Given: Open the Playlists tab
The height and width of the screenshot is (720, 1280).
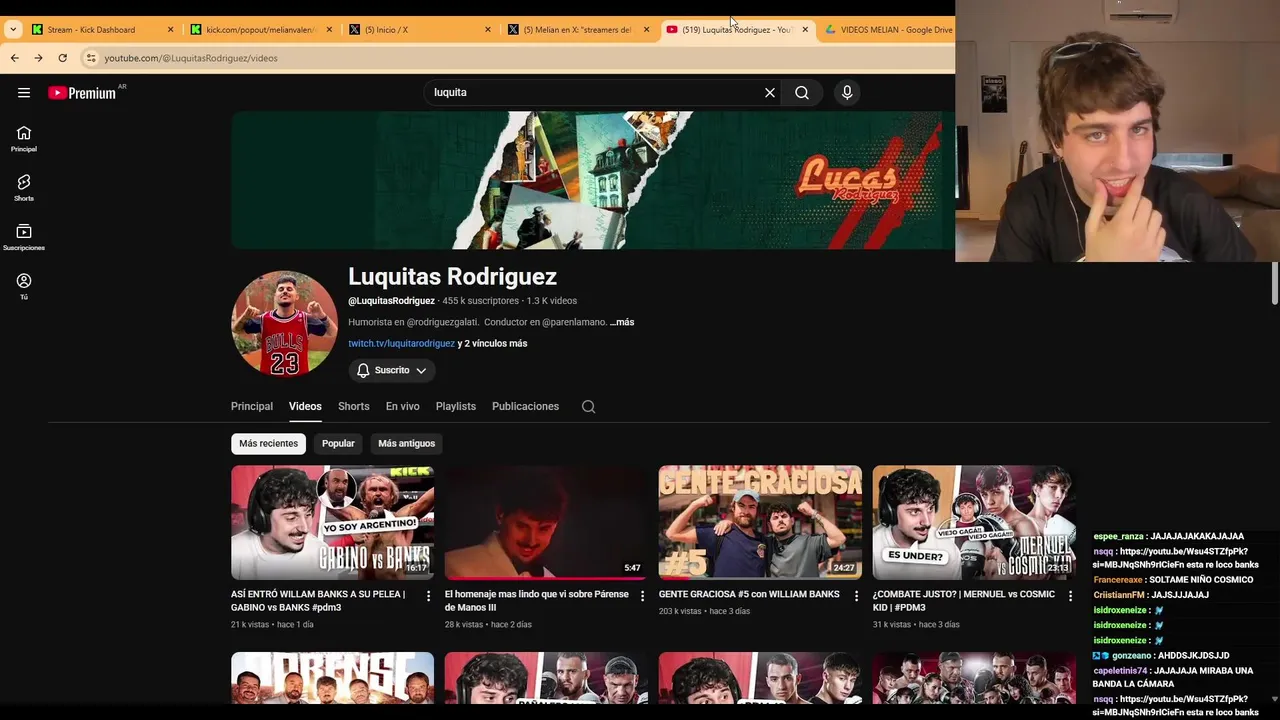Looking at the screenshot, I should point(456,406).
